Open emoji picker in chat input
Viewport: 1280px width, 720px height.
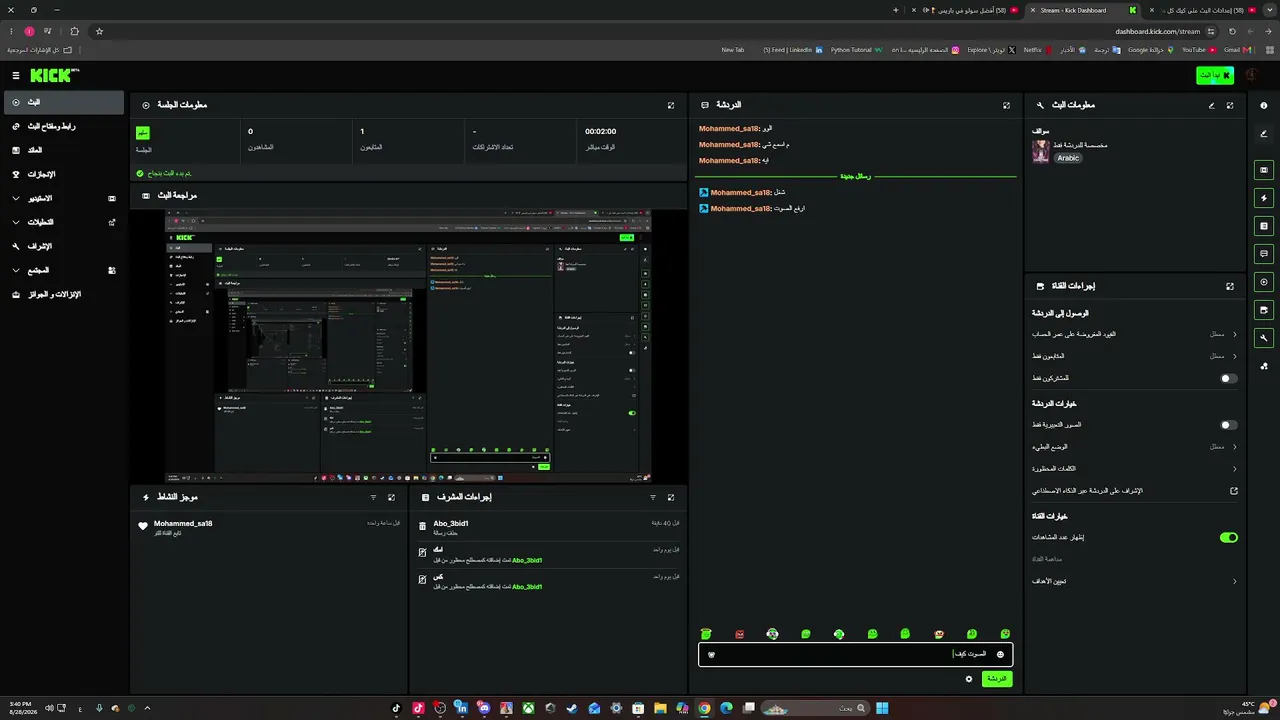(x=1000, y=654)
